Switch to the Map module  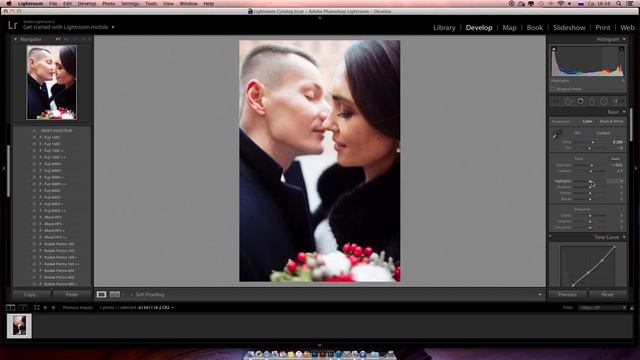509,27
